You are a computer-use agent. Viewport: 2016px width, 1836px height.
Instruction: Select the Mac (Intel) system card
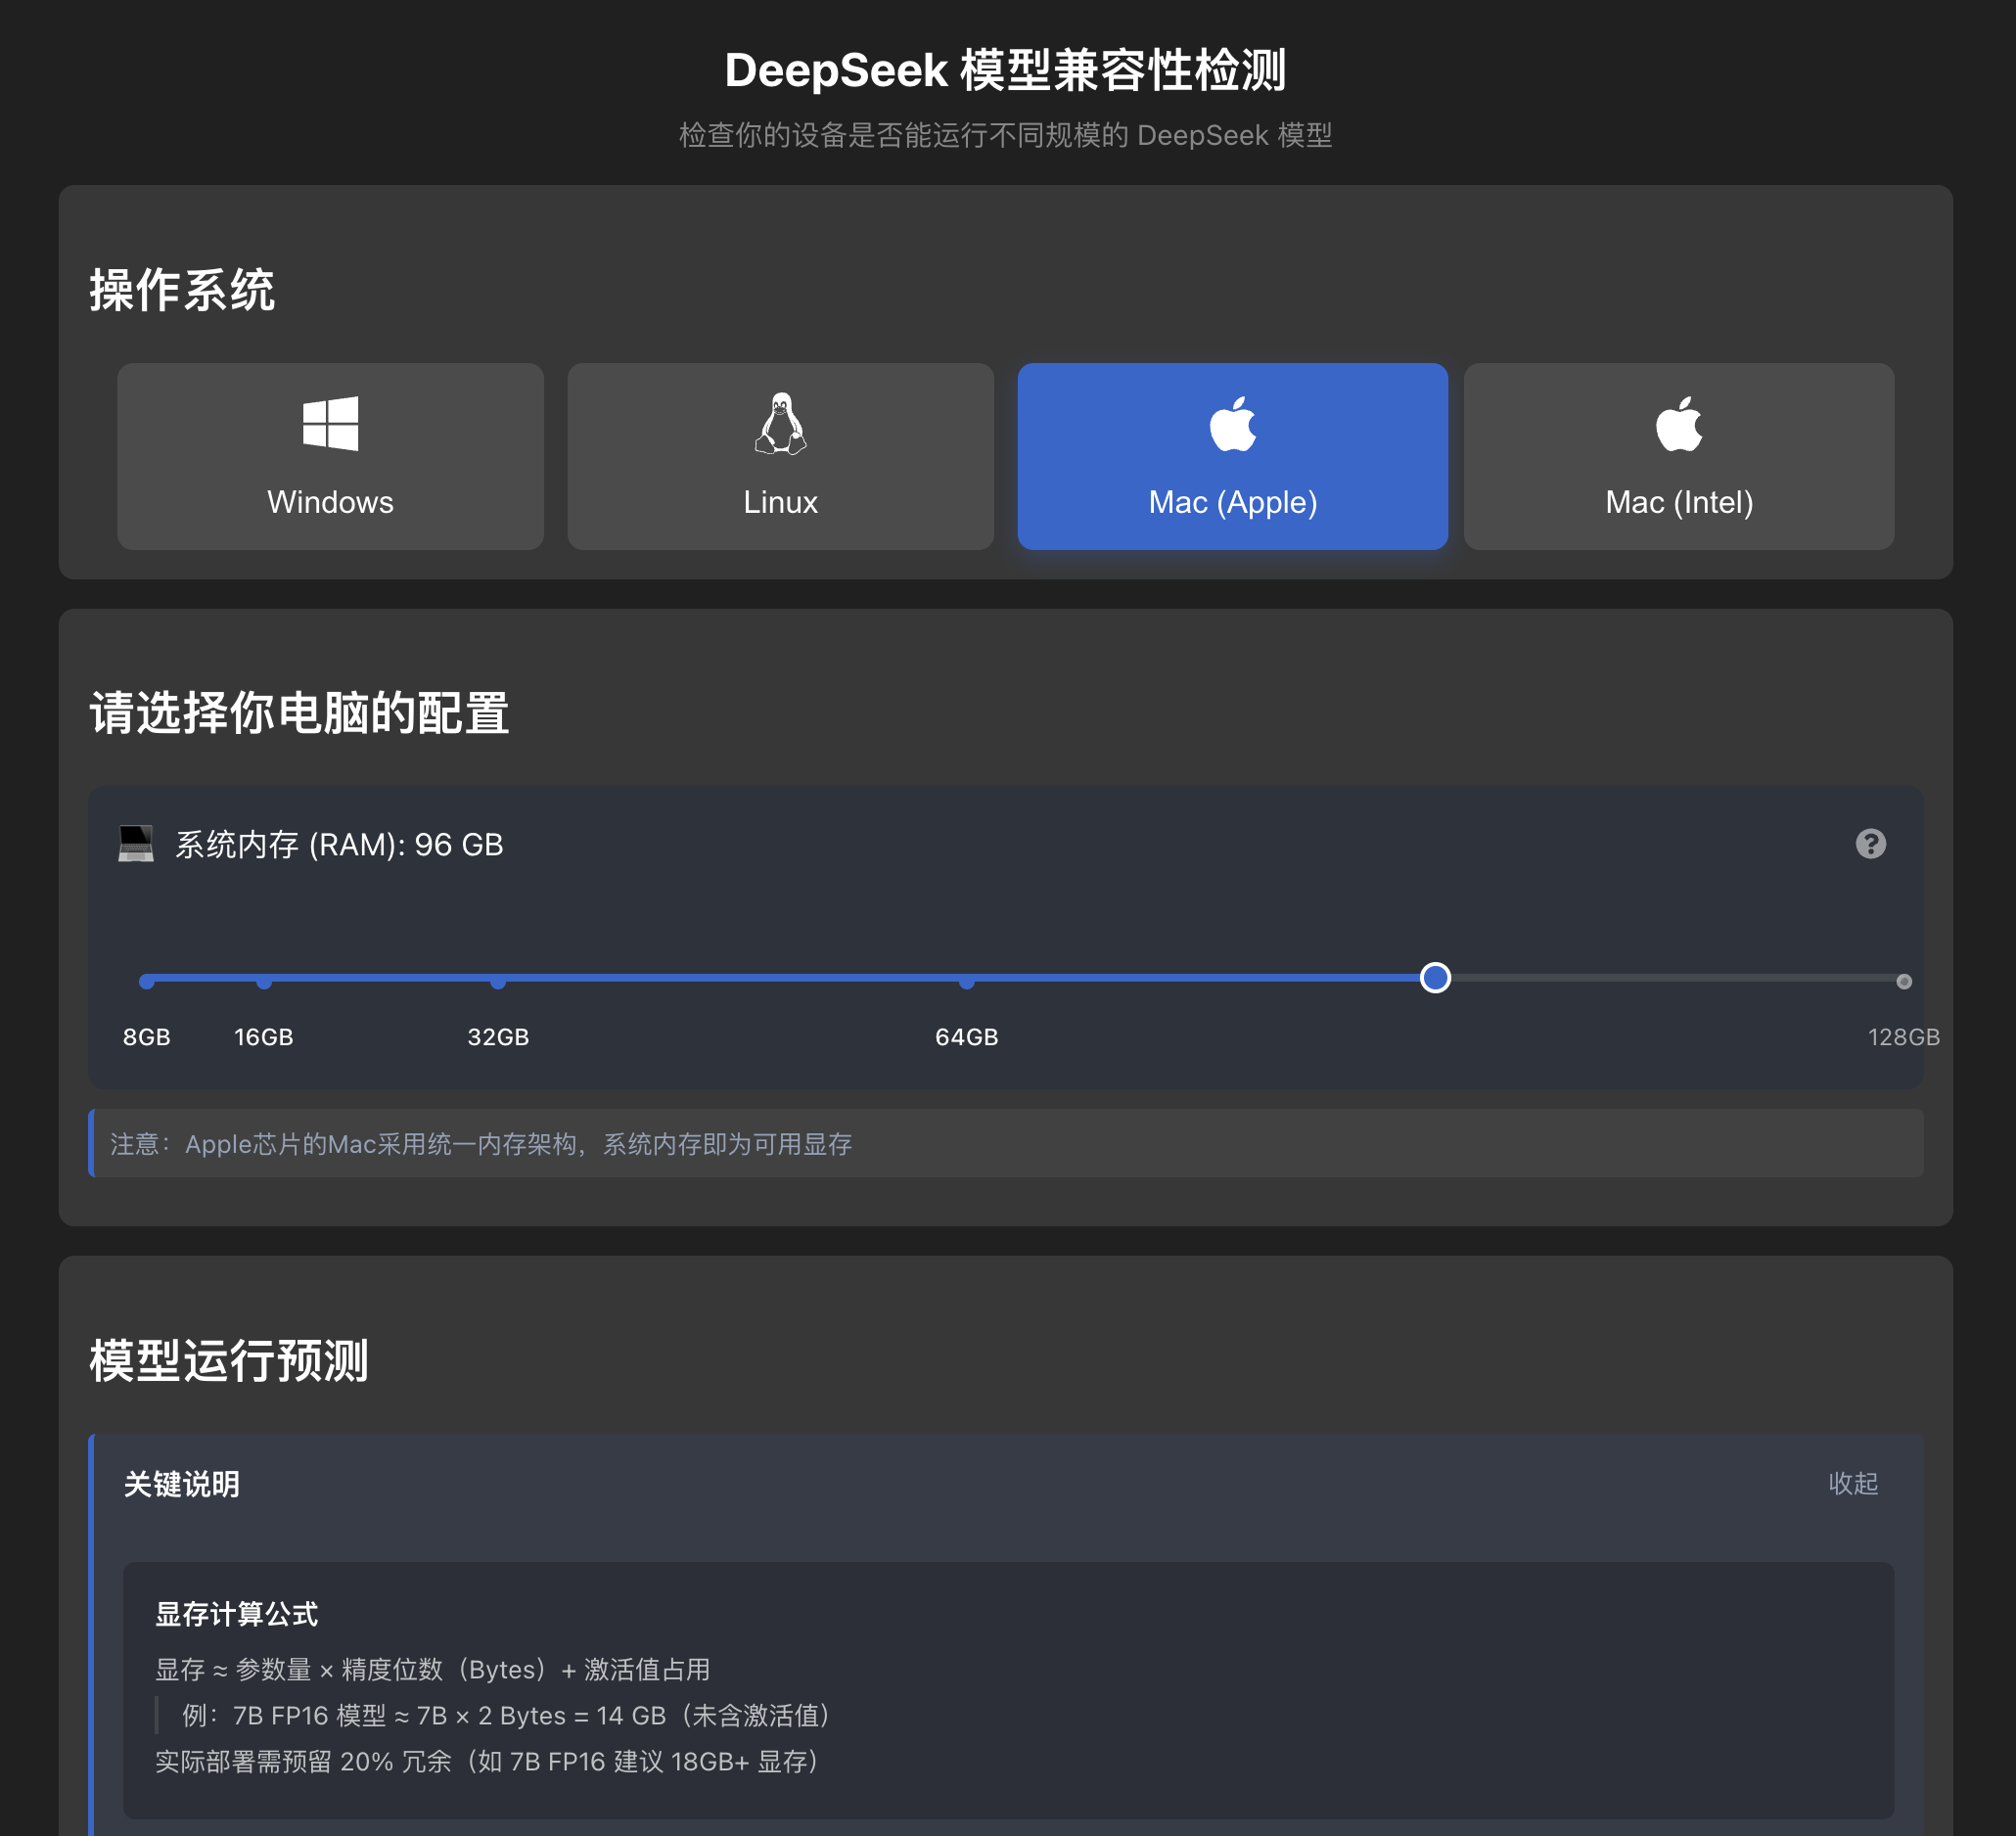(1679, 456)
